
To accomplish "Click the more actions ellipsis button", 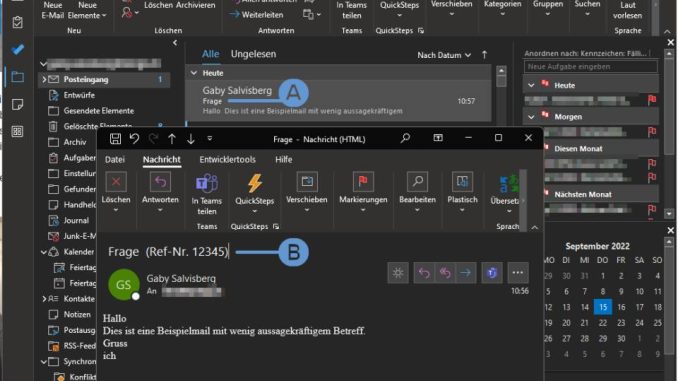I will point(518,273).
